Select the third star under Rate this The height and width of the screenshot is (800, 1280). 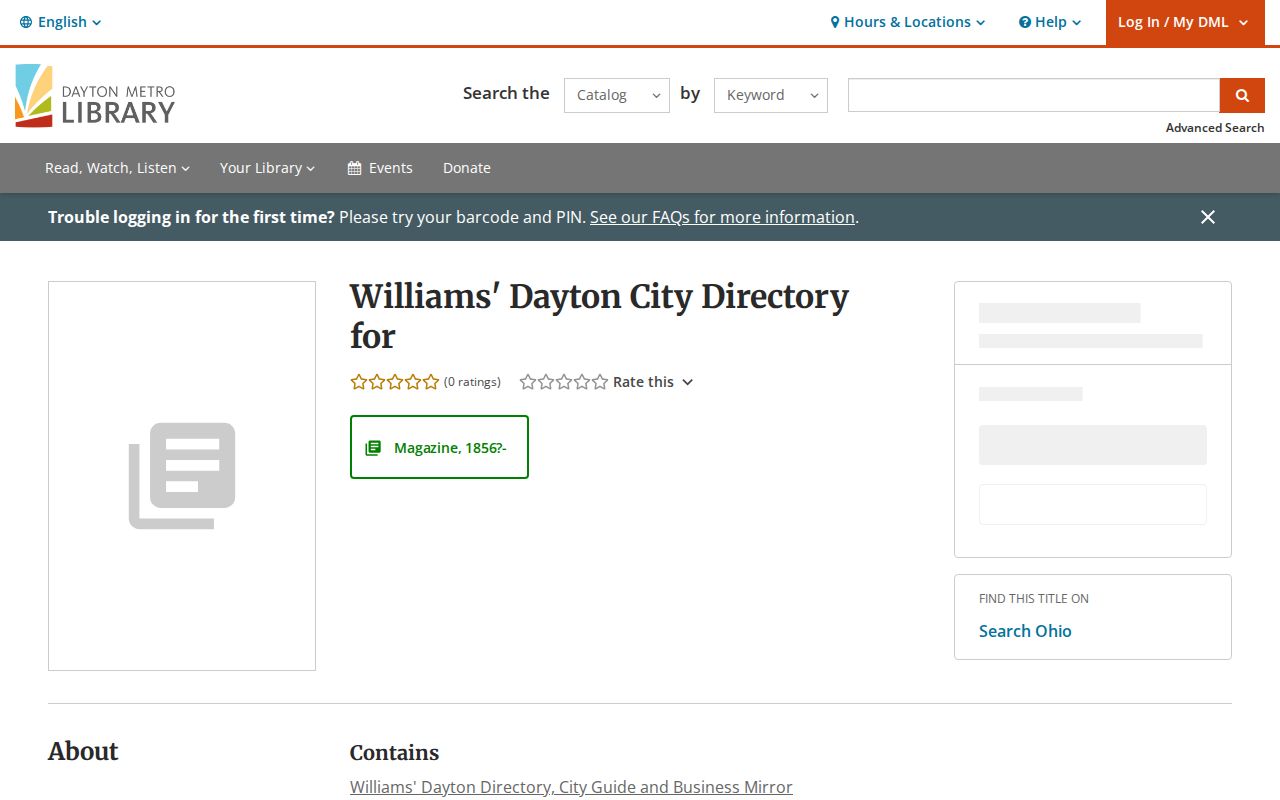coord(564,382)
